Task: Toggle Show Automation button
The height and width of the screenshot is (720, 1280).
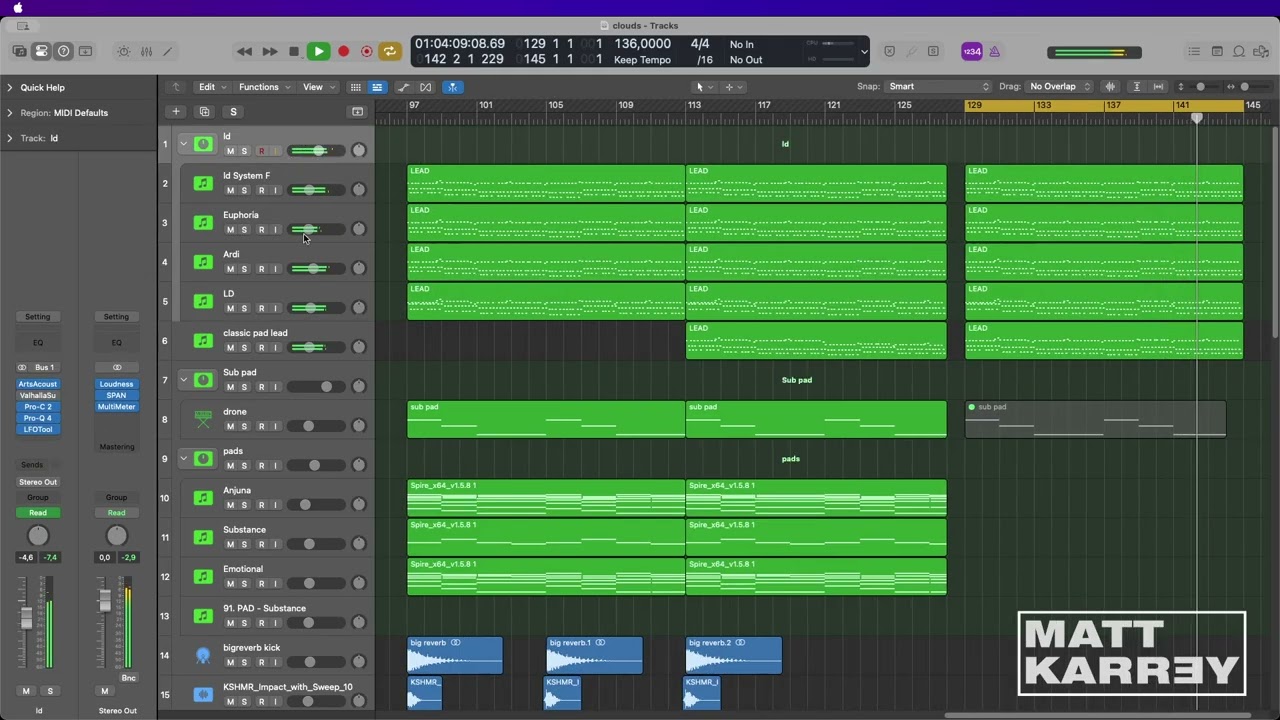Action: click(x=403, y=87)
